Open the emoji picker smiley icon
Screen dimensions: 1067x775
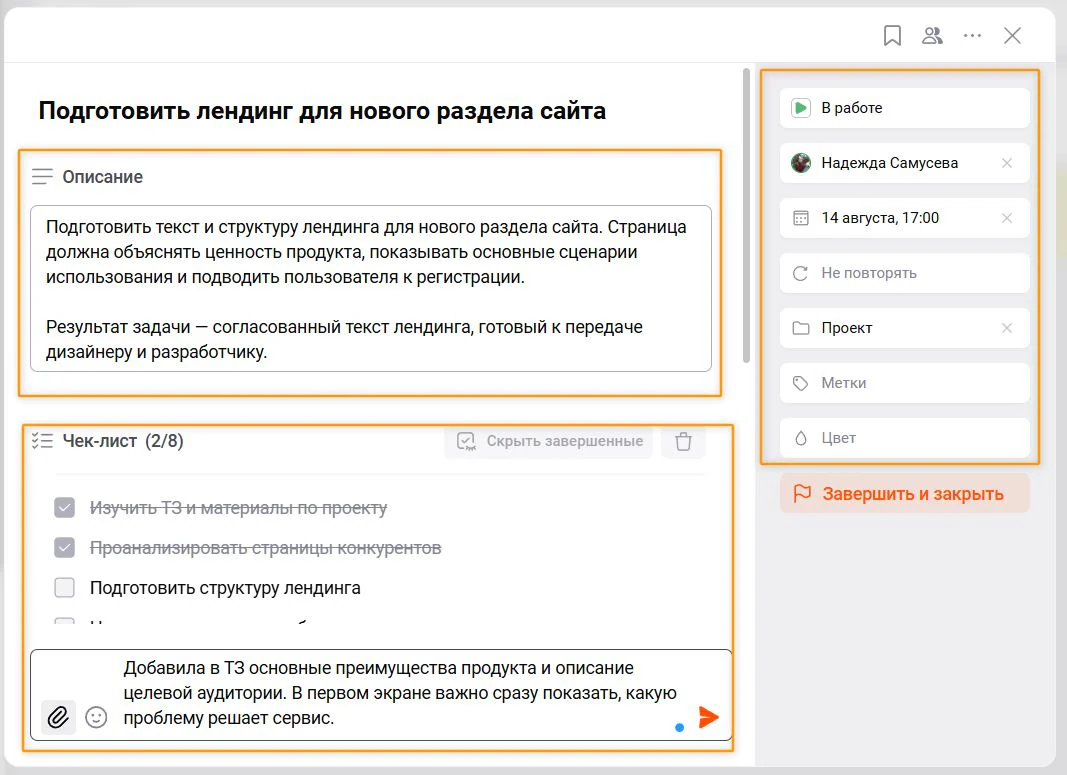point(96,717)
